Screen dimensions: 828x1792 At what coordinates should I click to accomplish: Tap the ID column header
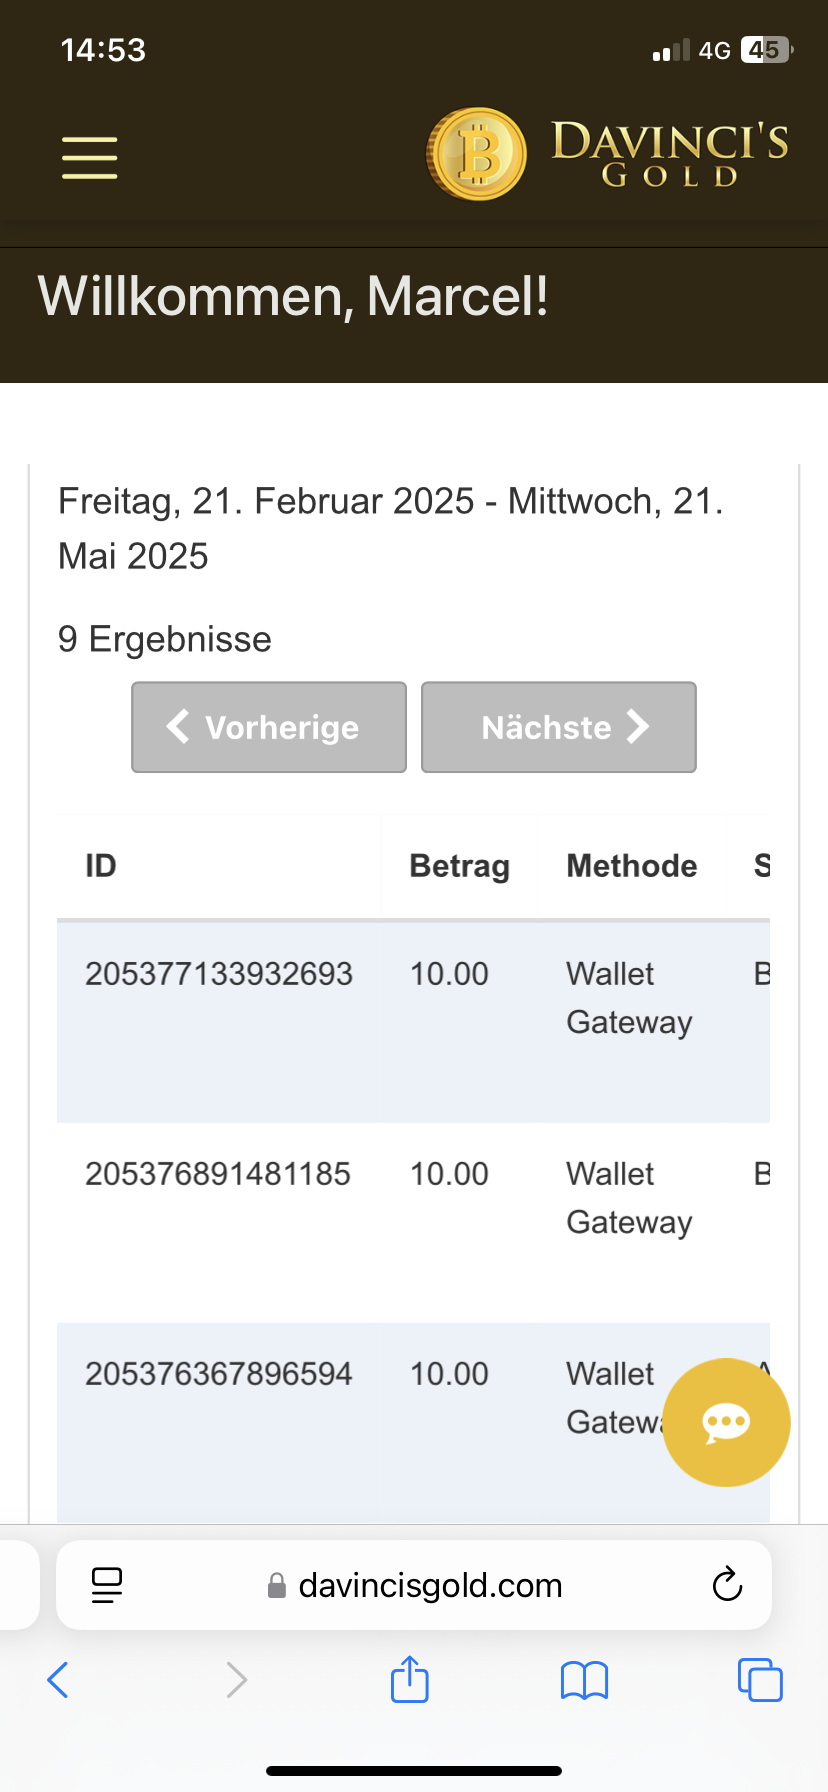(101, 866)
